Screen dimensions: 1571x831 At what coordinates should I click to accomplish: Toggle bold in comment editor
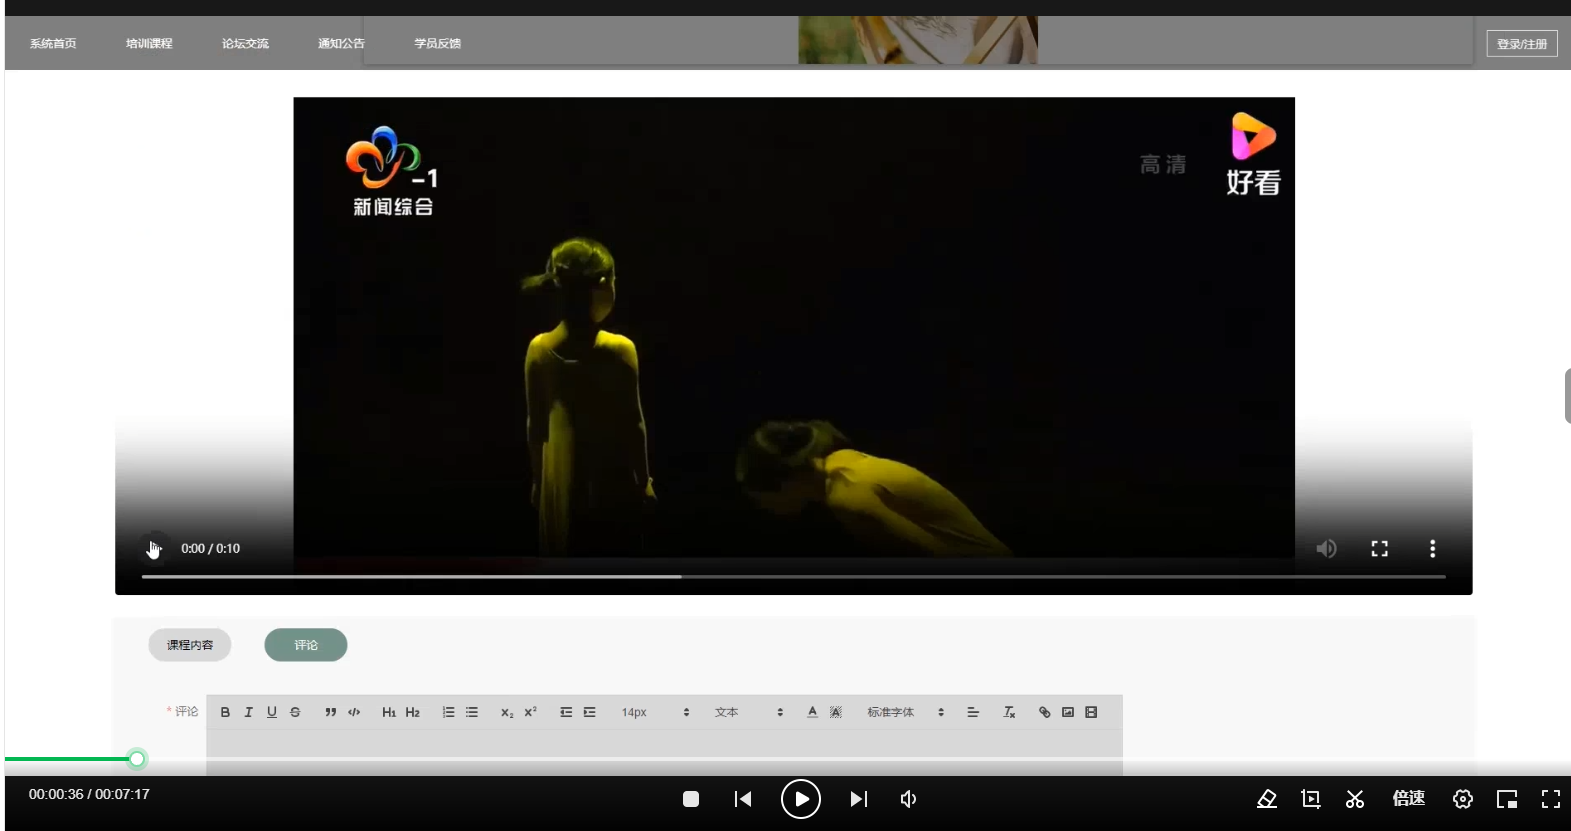[225, 712]
